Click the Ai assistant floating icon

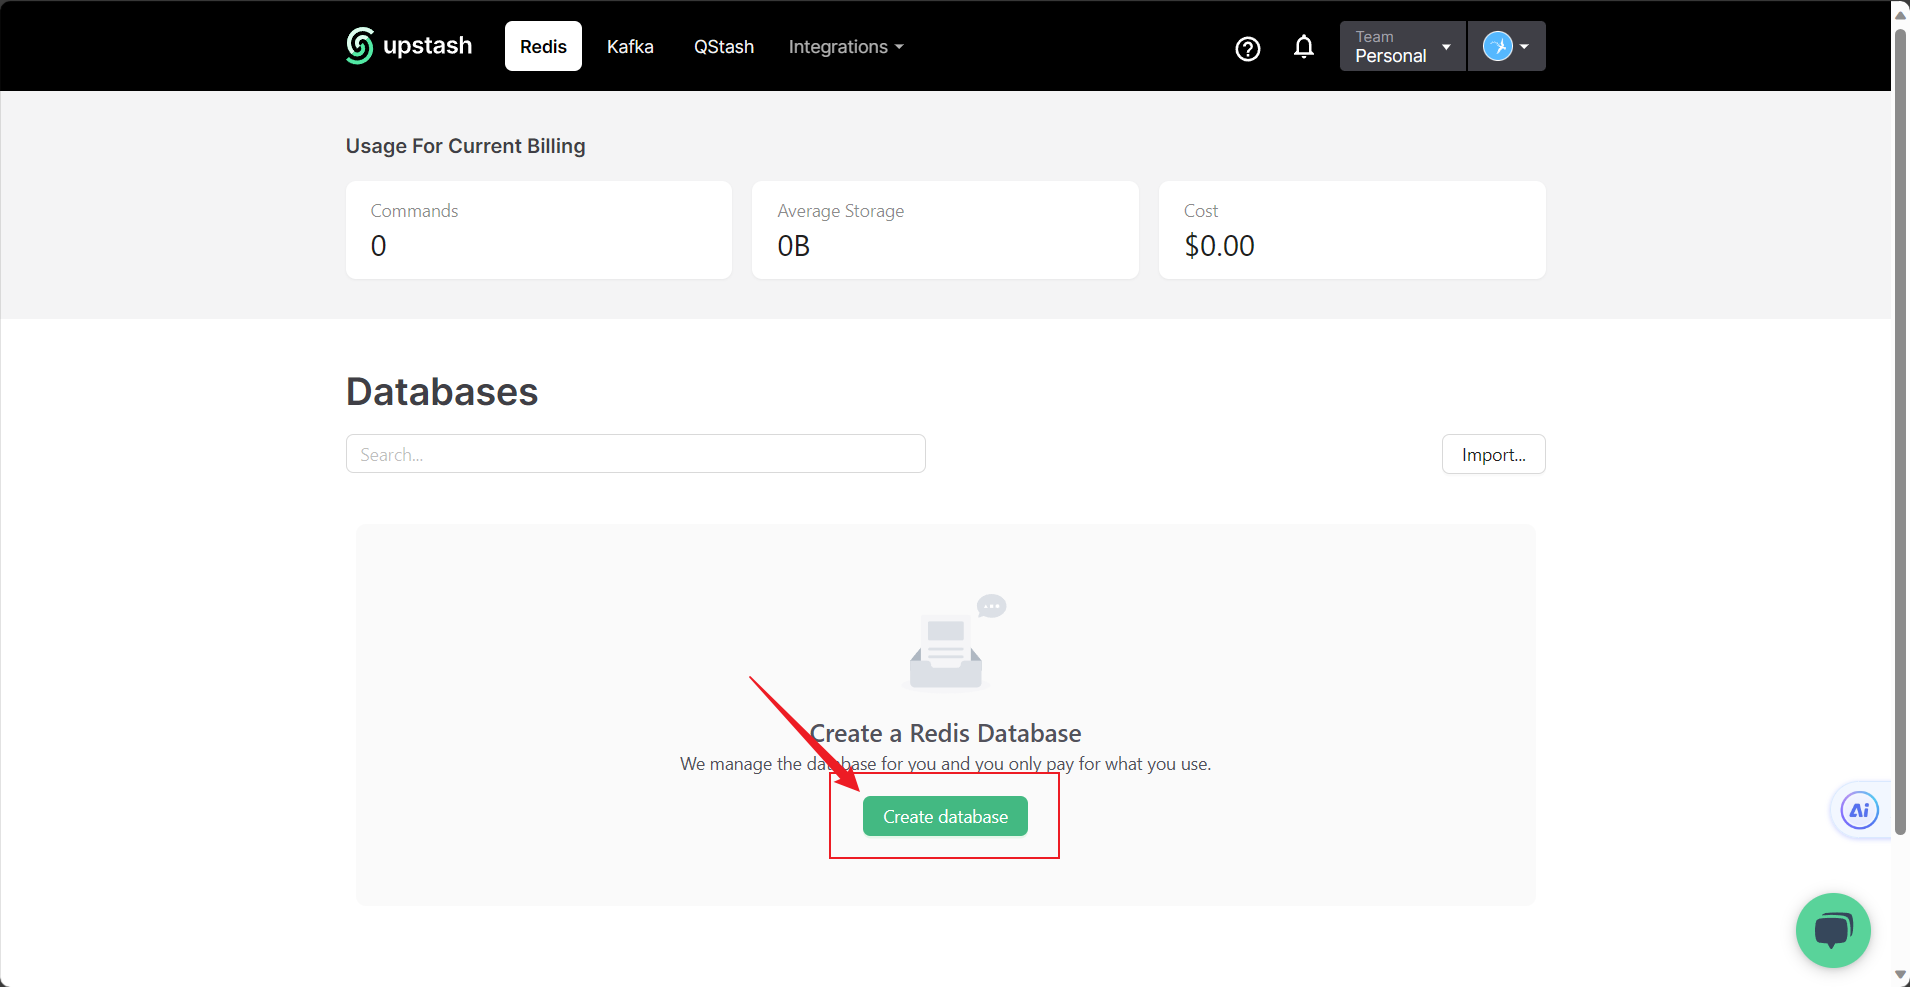click(1858, 810)
